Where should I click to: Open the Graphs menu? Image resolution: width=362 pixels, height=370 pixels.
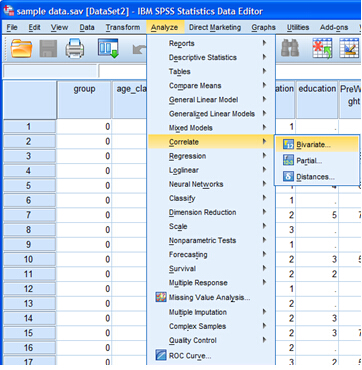(263, 27)
